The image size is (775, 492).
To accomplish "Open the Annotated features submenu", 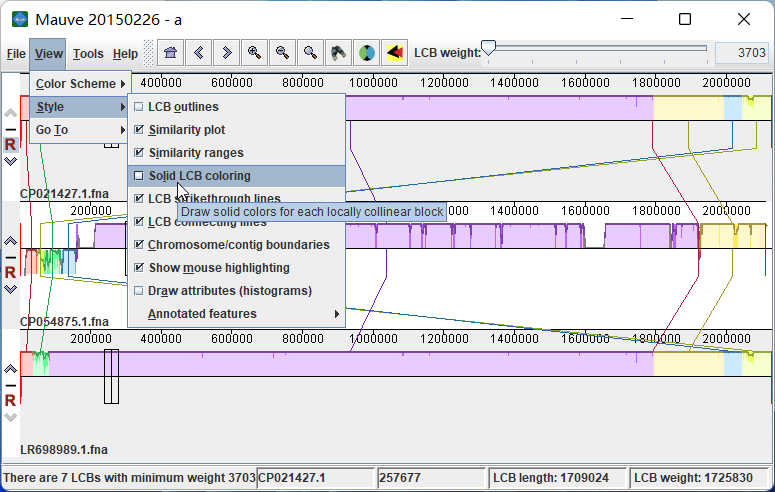I will point(236,314).
